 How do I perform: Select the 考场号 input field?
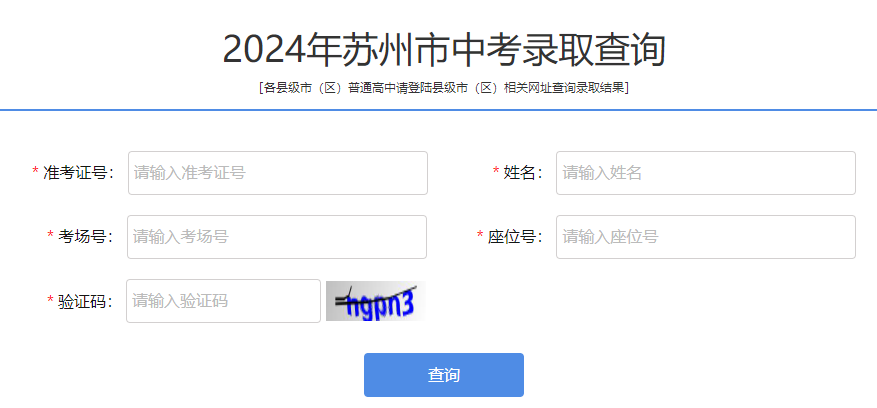[277, 237]
